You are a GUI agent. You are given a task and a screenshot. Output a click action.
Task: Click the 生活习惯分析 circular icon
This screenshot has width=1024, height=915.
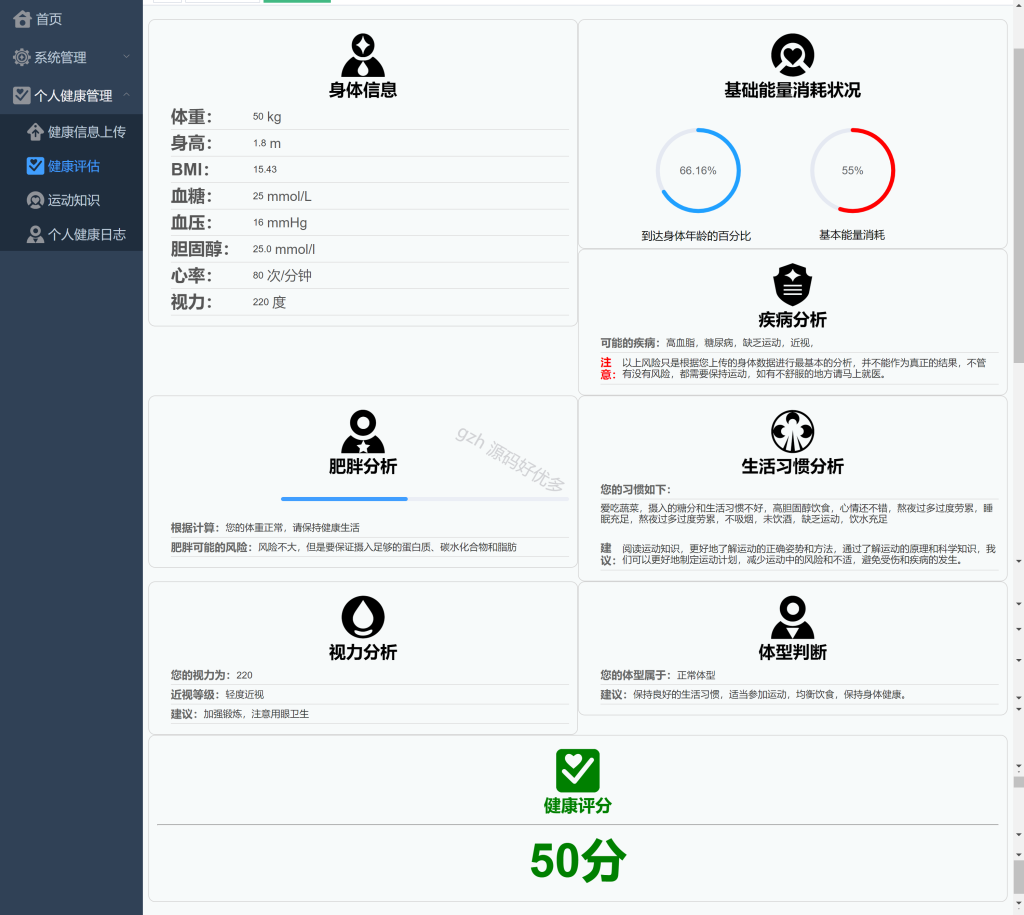click(792, 432)
